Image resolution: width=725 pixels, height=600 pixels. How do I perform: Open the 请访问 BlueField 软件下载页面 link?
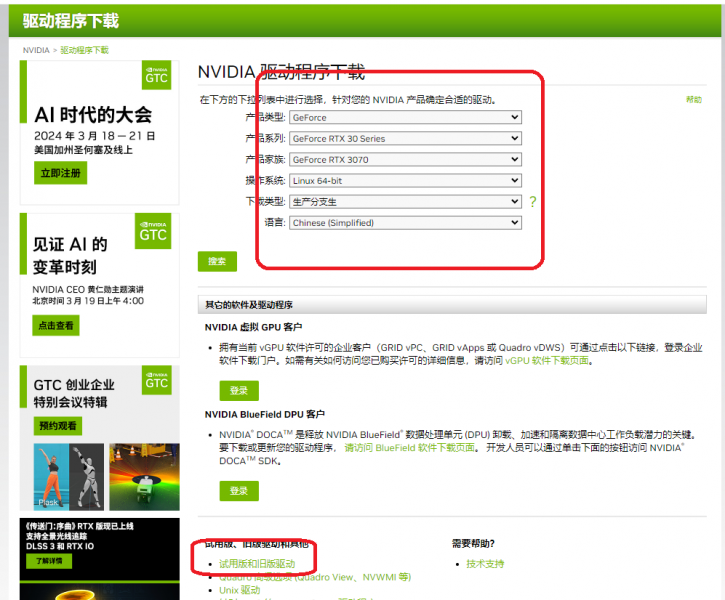[410, 447]
